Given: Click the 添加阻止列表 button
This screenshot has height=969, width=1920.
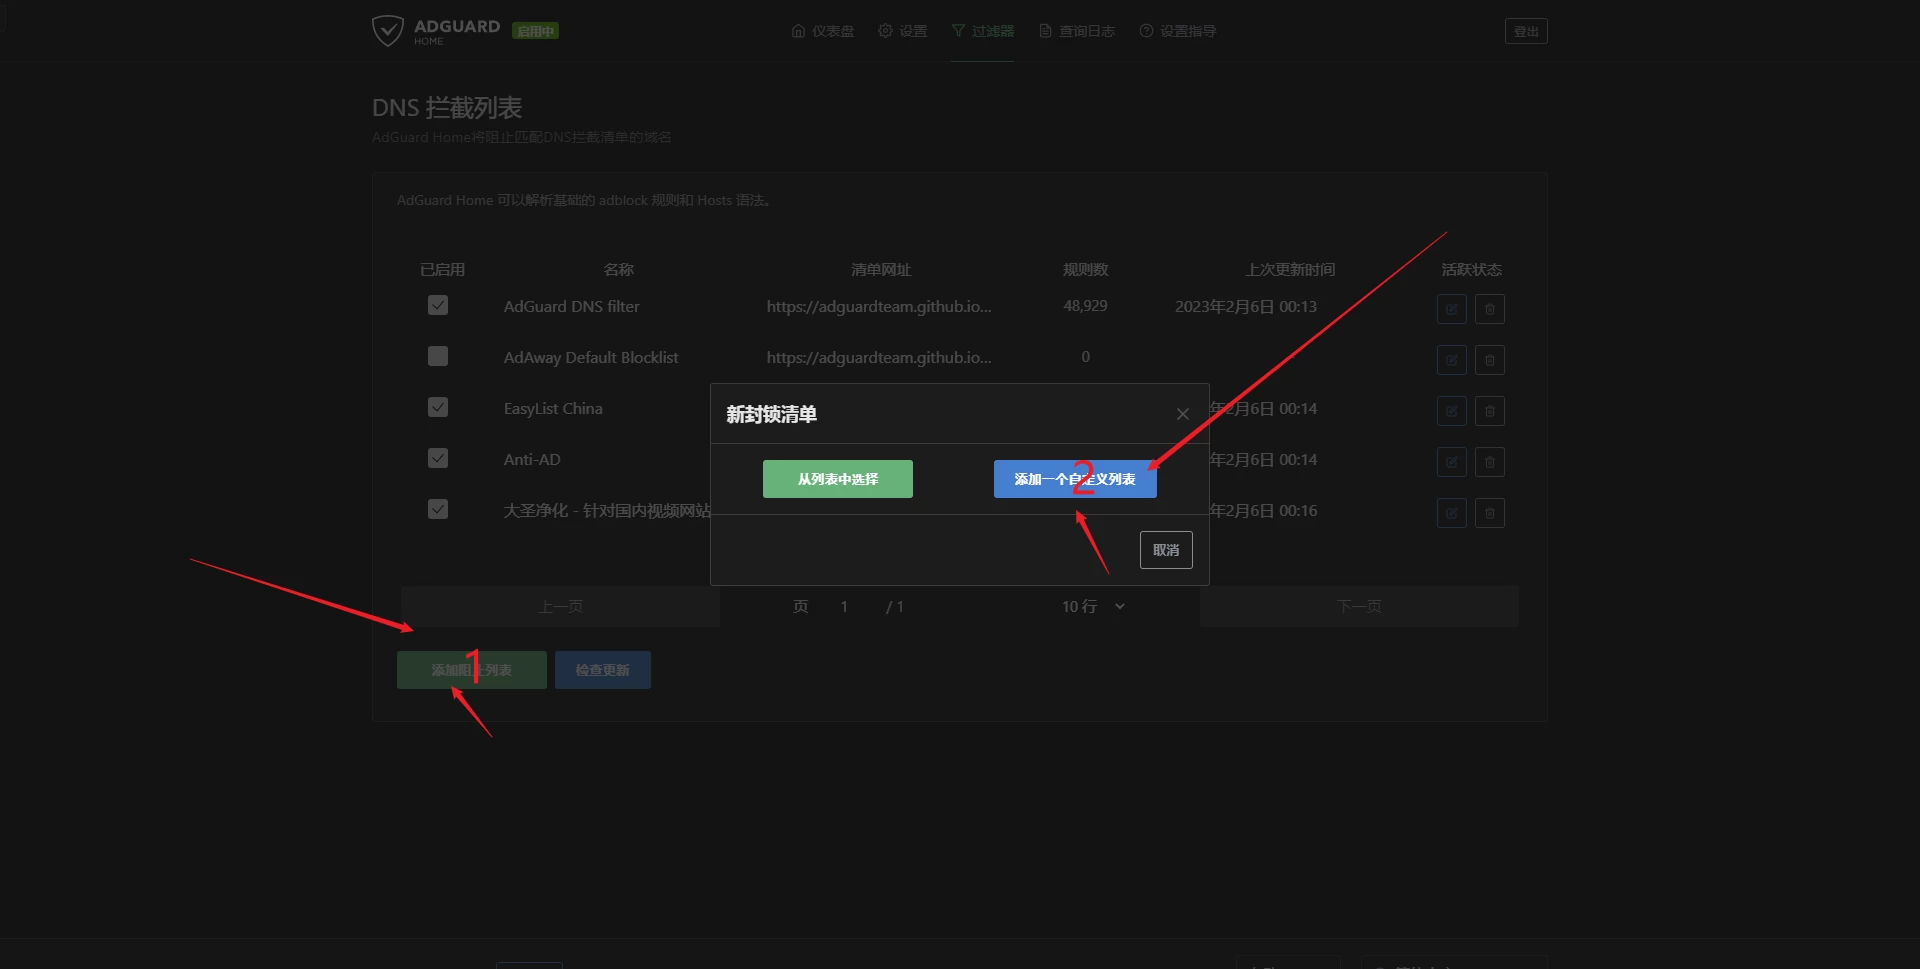Looking at the screenshot, I should [472, 670].
